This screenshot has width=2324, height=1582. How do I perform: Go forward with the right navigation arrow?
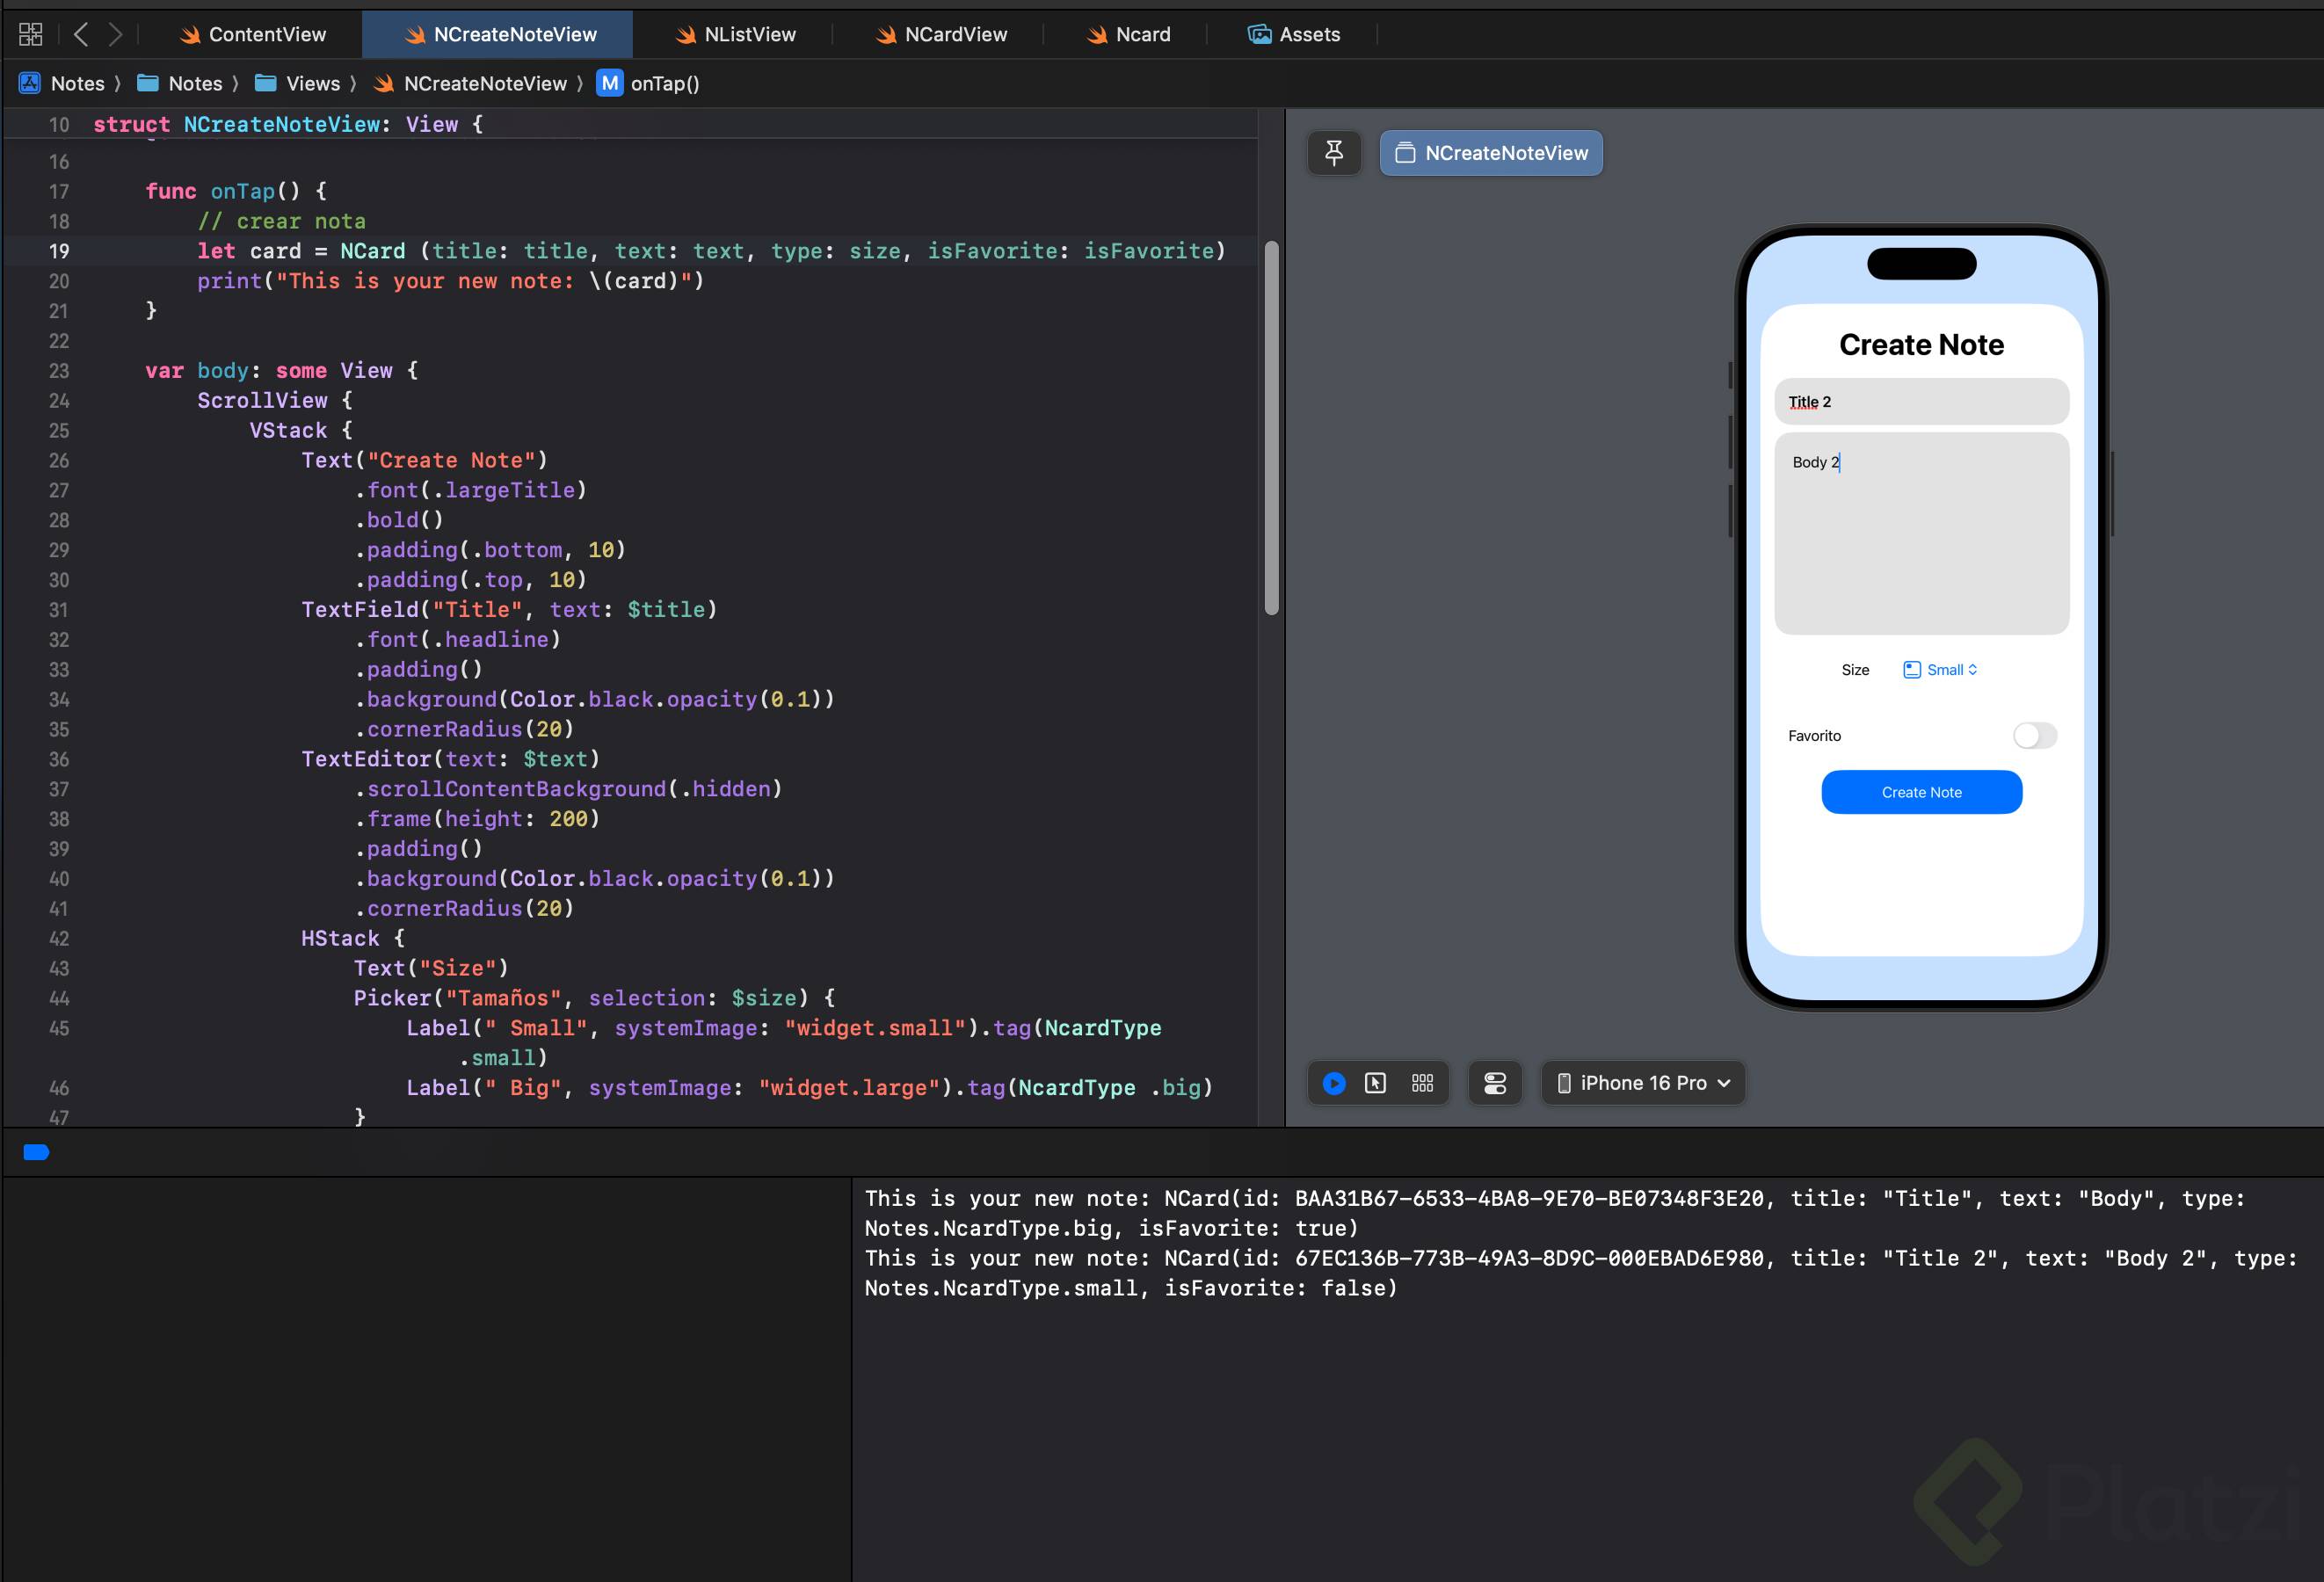point(116,35)
